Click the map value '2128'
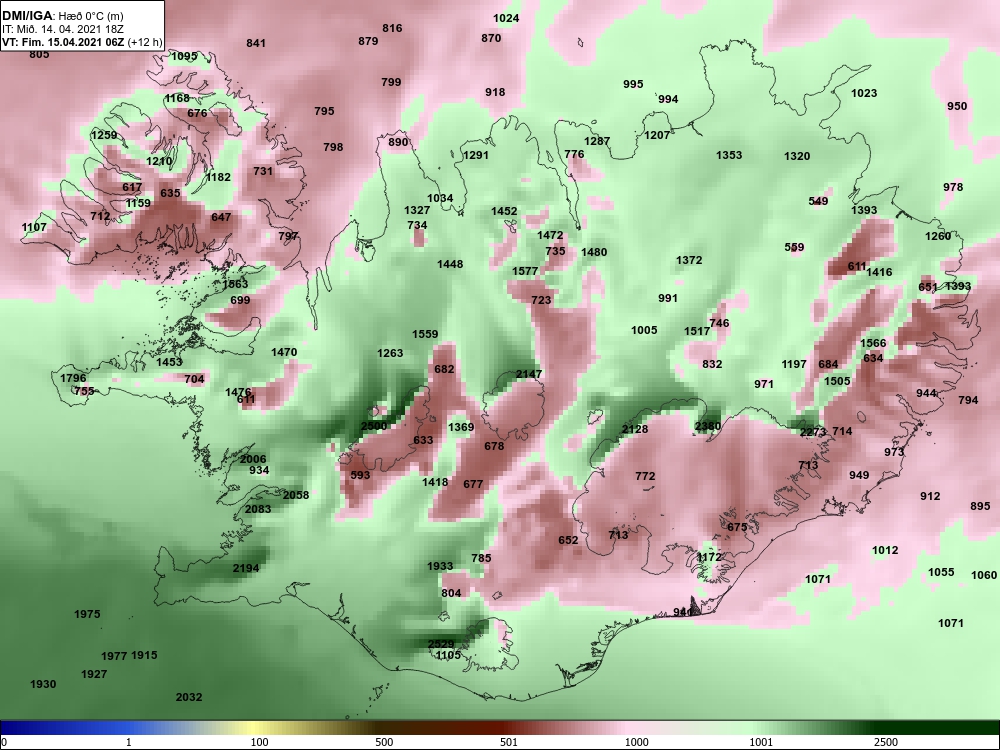This screenshot has width=1000, height=750. click(x=635, y=429)
